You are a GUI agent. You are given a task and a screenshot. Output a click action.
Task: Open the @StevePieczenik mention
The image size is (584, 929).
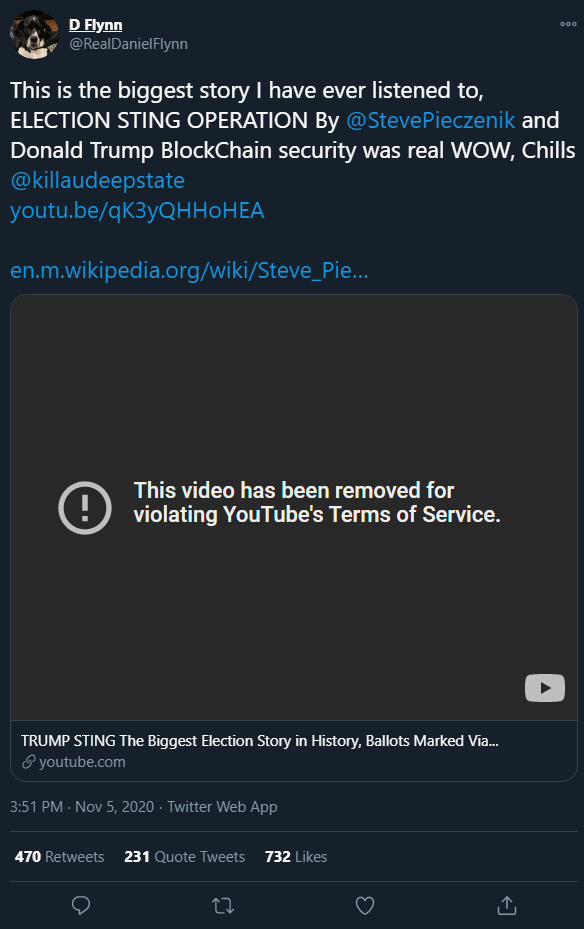431,120
